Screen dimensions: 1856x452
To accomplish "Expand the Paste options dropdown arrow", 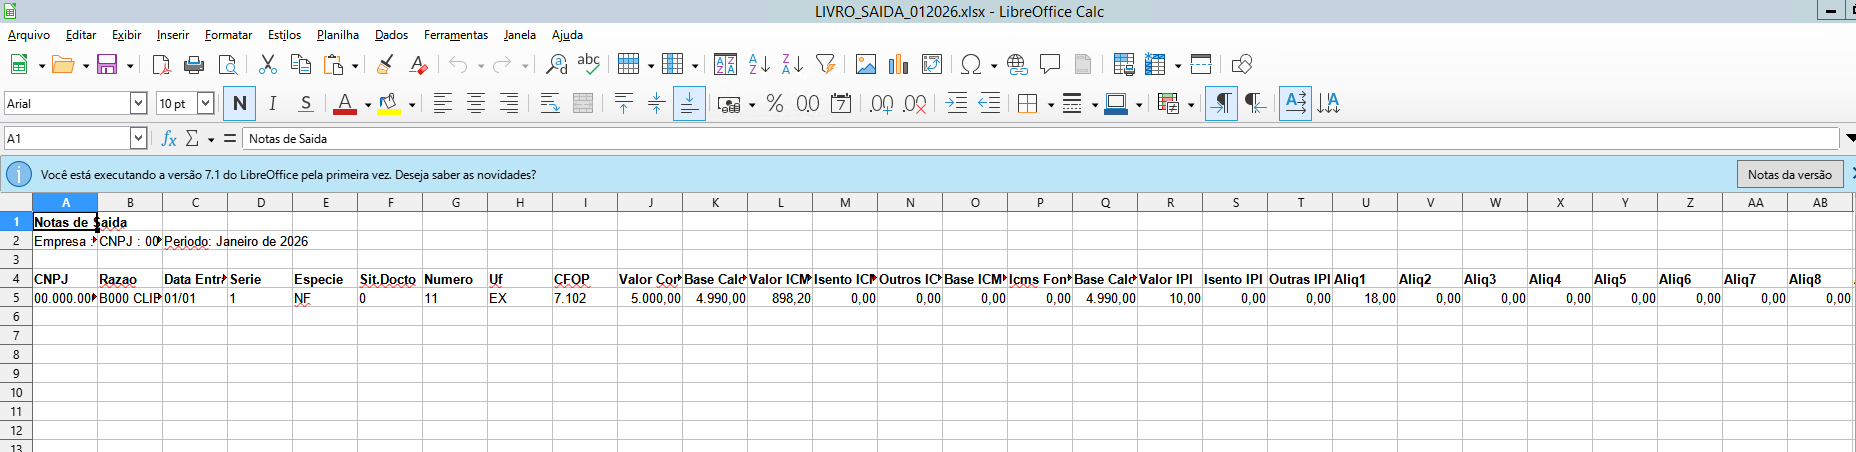I will tap(355, 66).
